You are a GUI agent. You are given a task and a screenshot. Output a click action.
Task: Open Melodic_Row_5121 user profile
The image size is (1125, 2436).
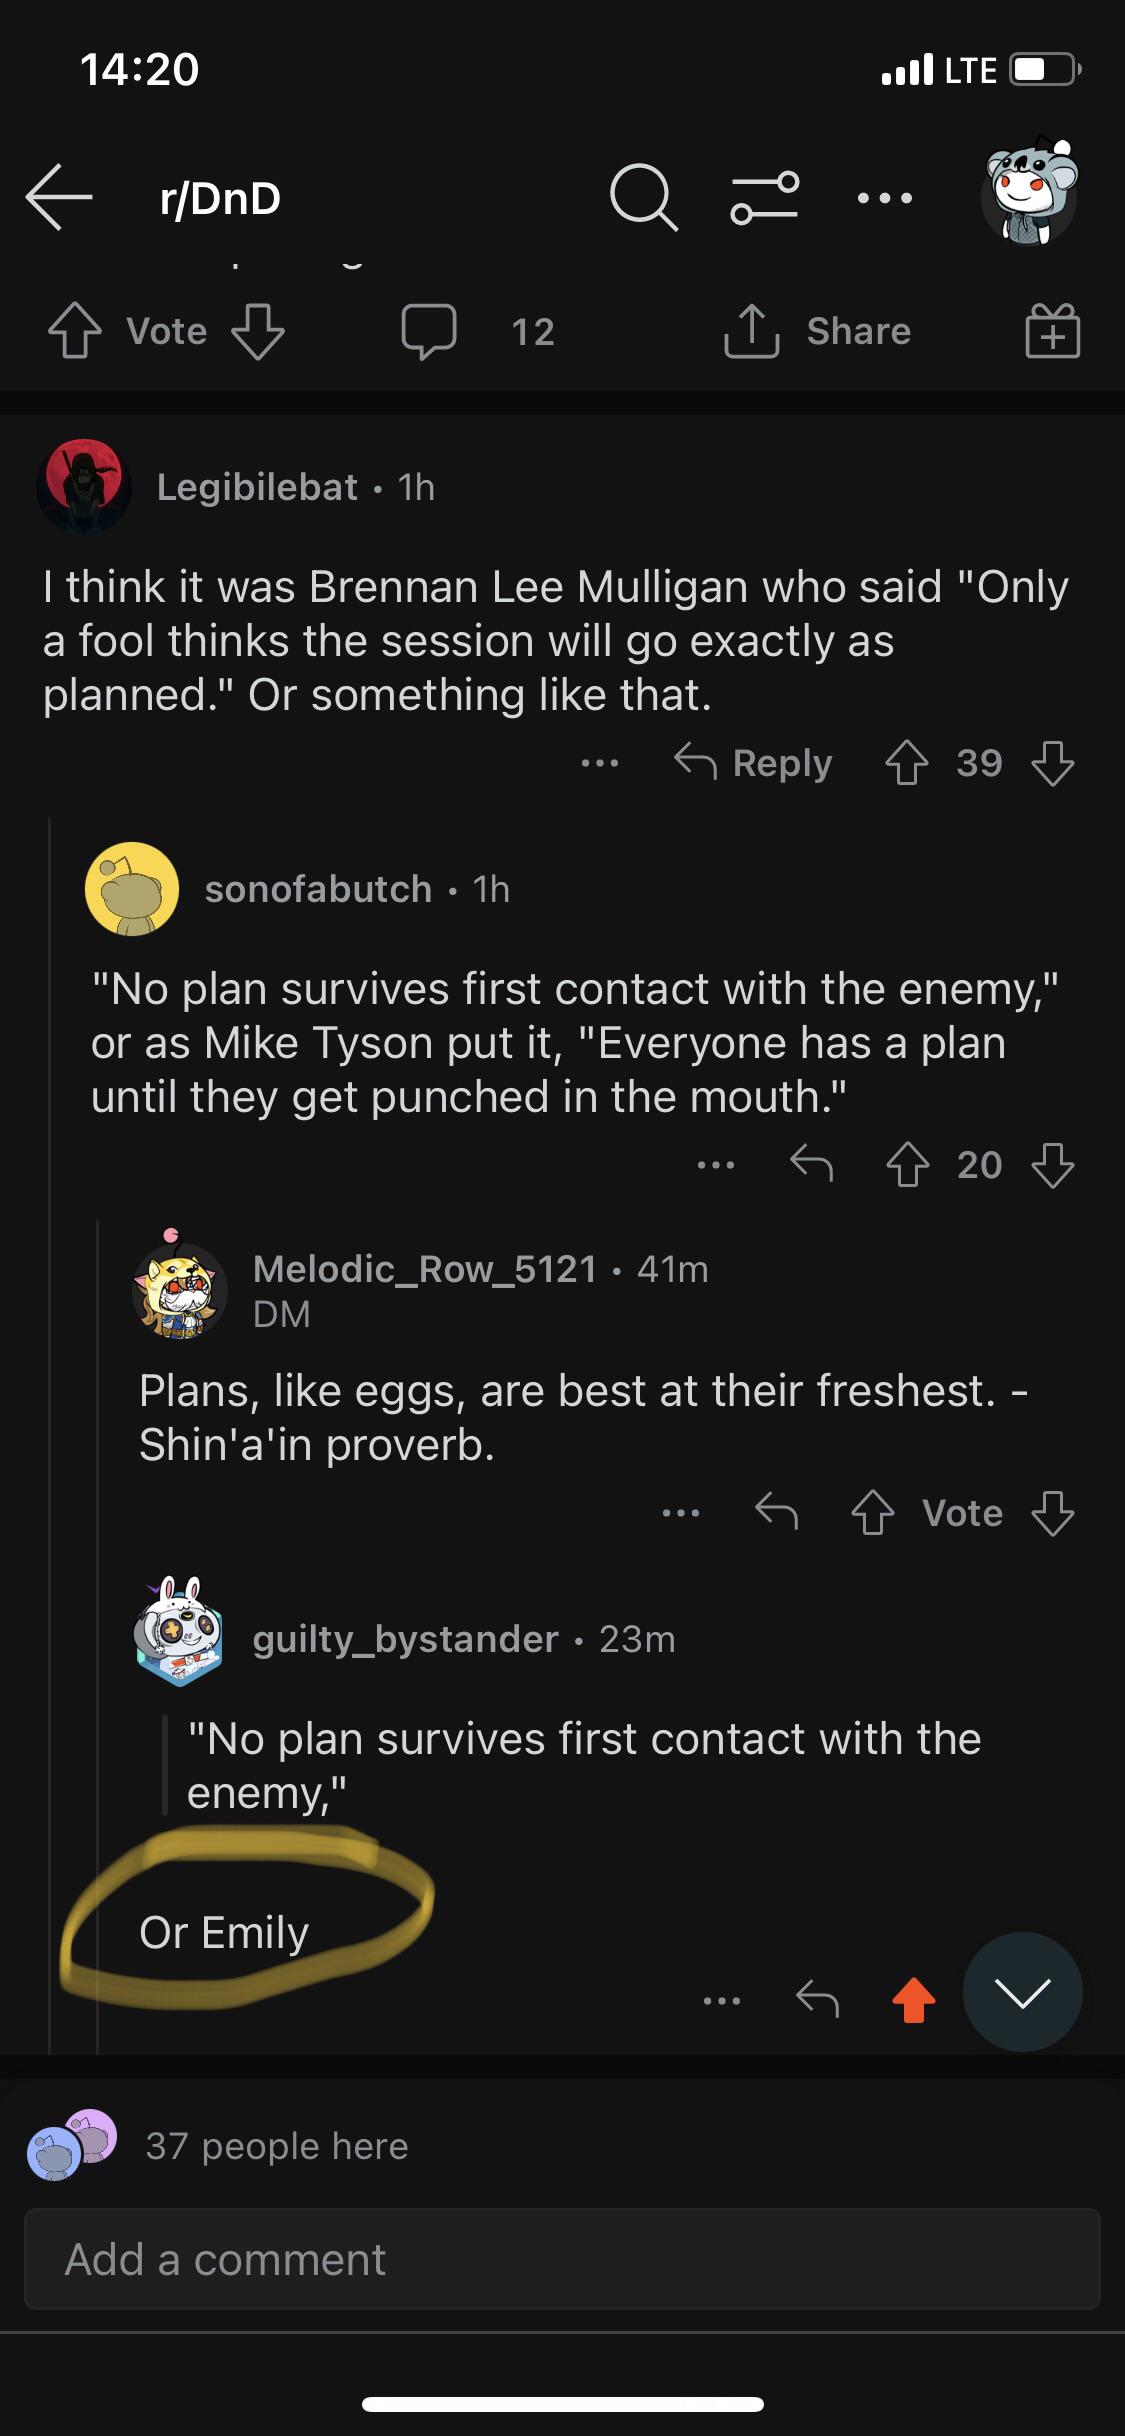pyautogui.click(x=424, y=1269)
